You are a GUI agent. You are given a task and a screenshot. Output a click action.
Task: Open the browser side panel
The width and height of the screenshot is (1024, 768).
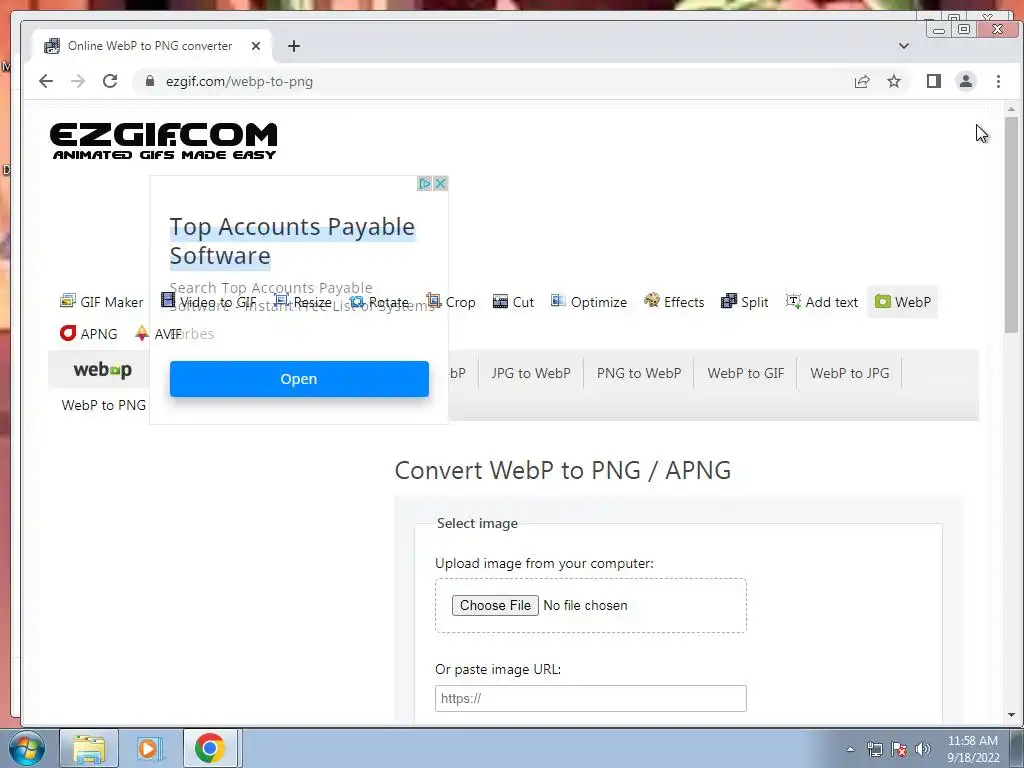[x=934, y=81]
